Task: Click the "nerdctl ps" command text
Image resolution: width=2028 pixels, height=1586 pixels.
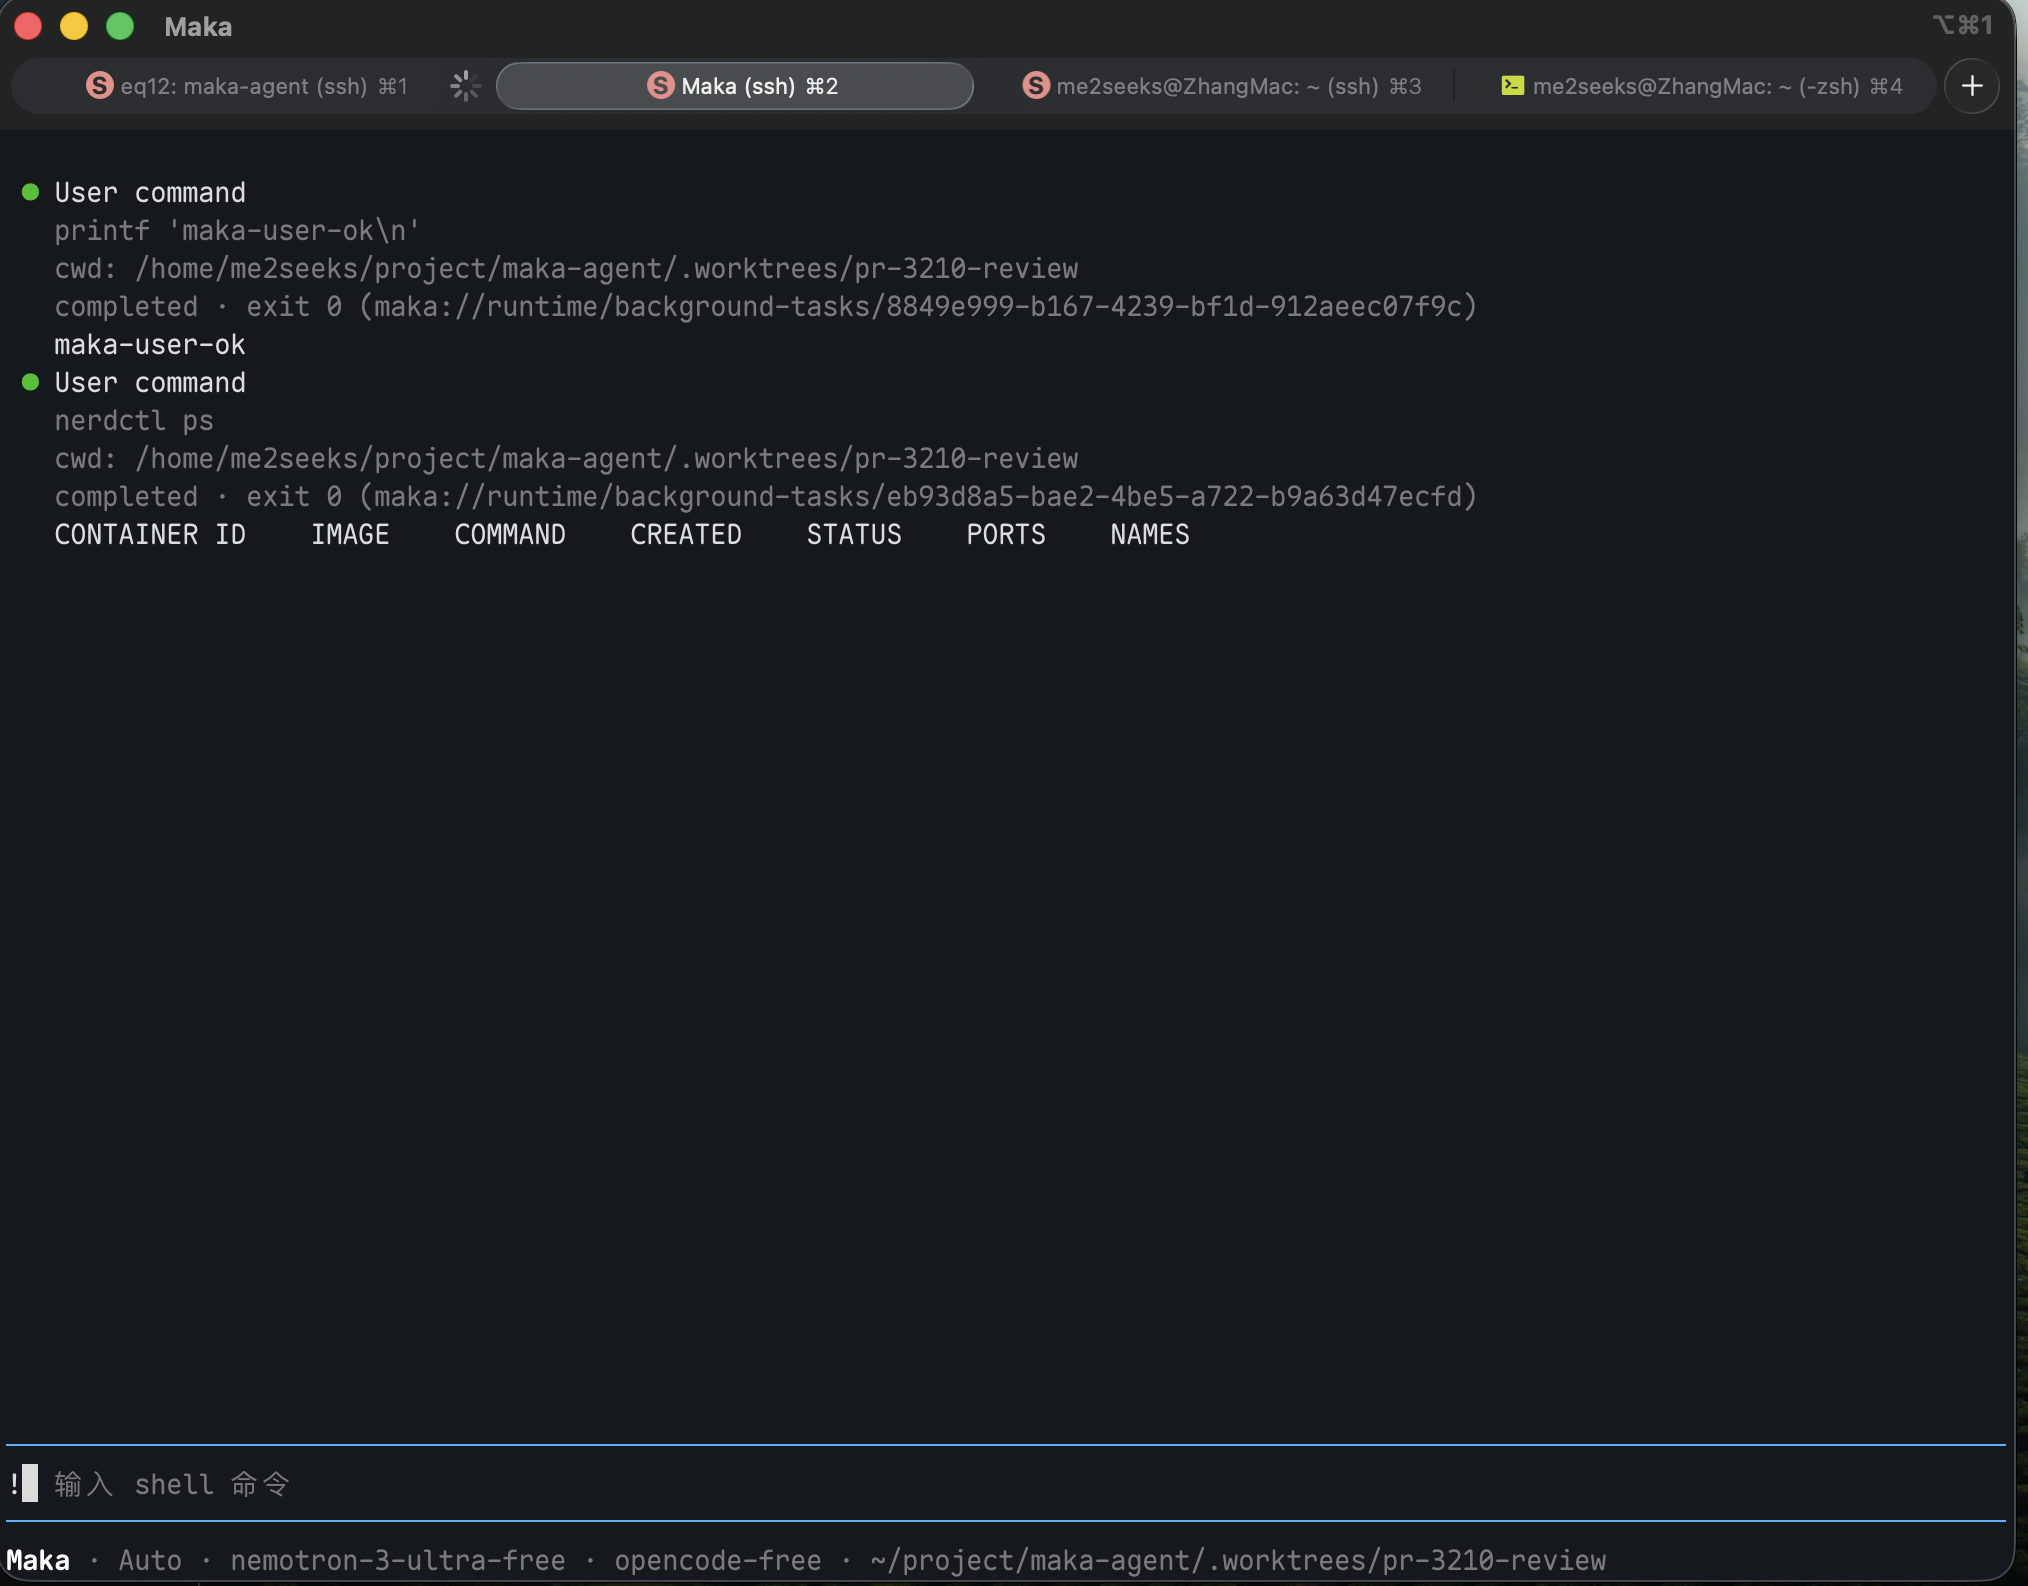Action: coord(134,421)
